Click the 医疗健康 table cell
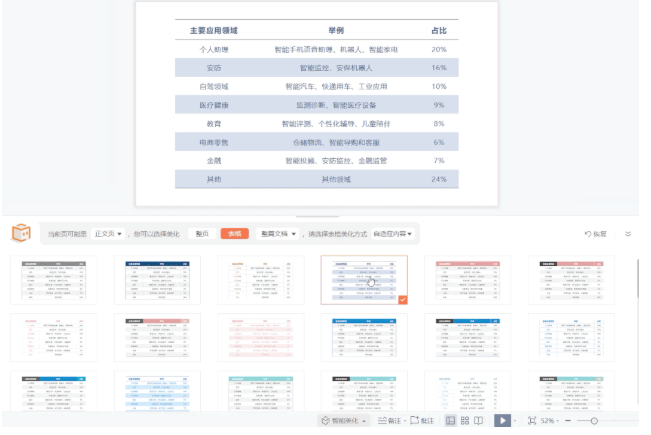This screenshot has width=651, height=435. (x=214, y=105)
